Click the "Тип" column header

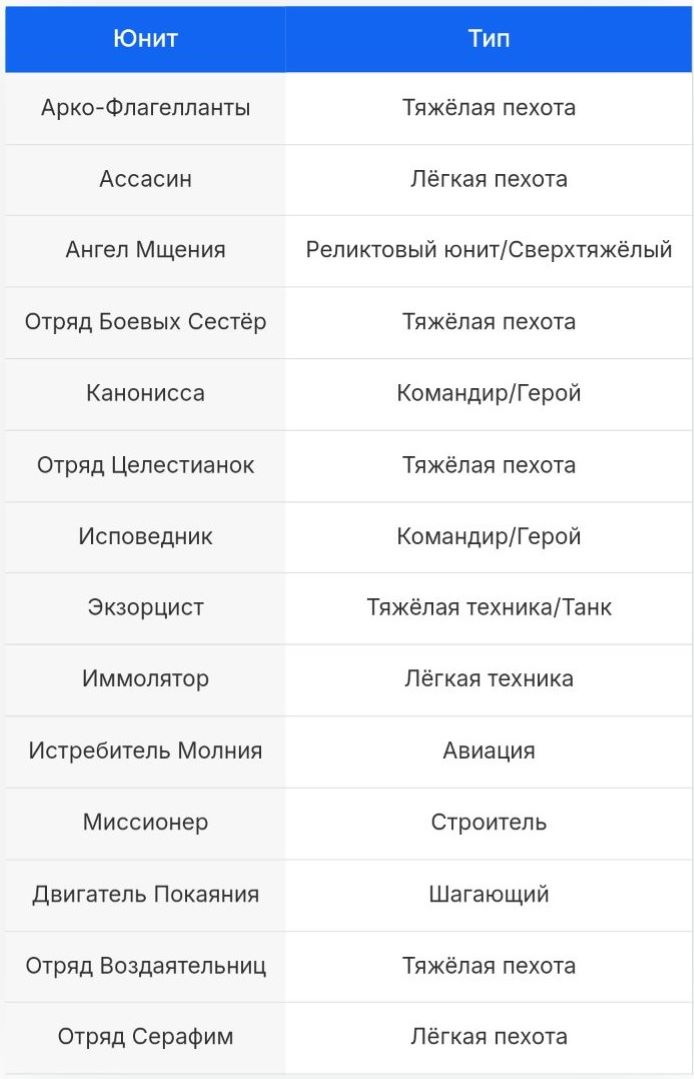489,39
